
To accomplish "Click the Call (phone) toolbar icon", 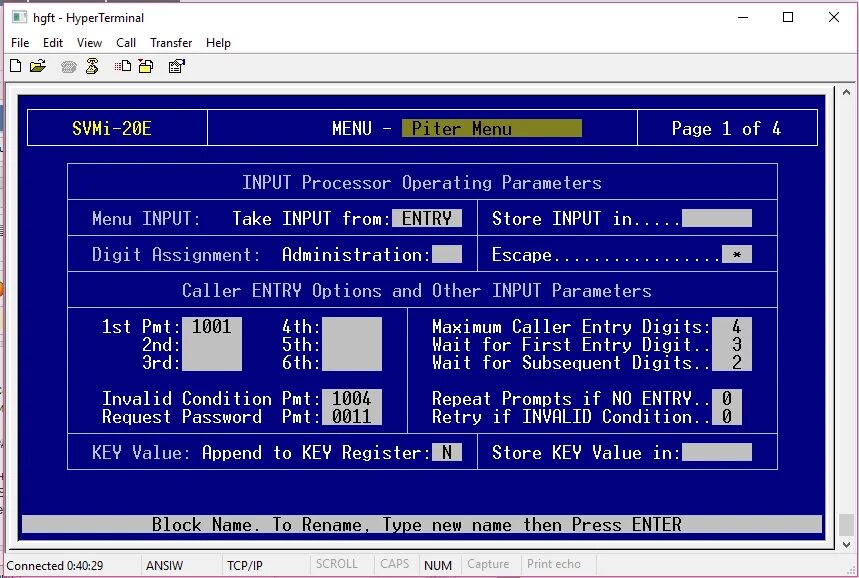I will pos(68,67).
